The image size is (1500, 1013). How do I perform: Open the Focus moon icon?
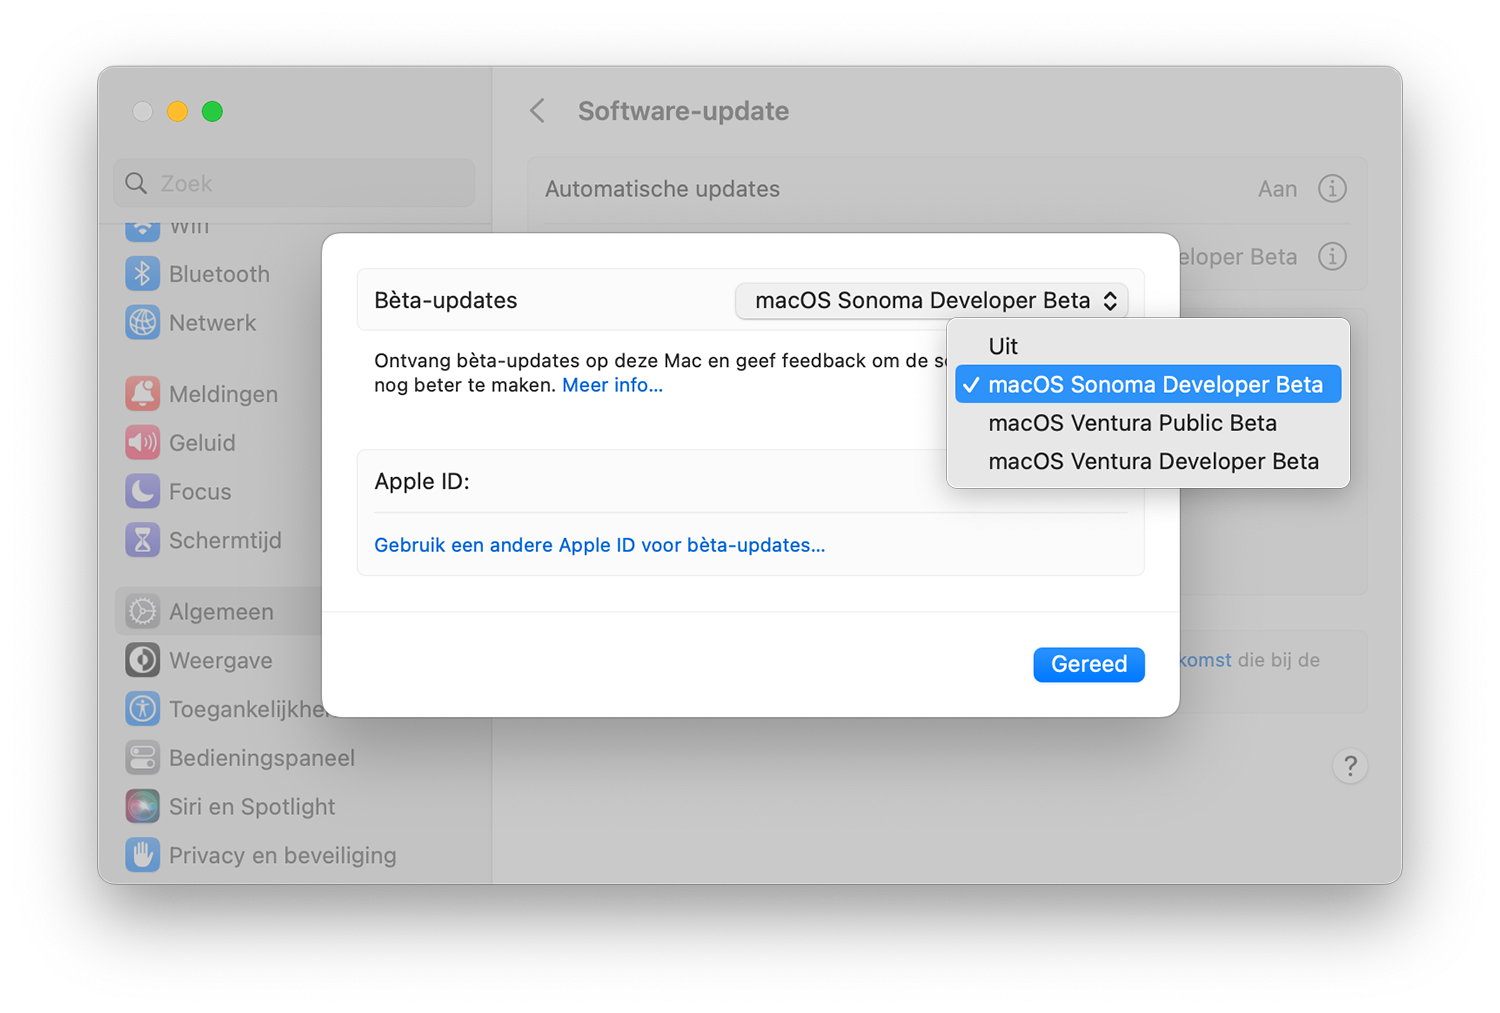142,491
